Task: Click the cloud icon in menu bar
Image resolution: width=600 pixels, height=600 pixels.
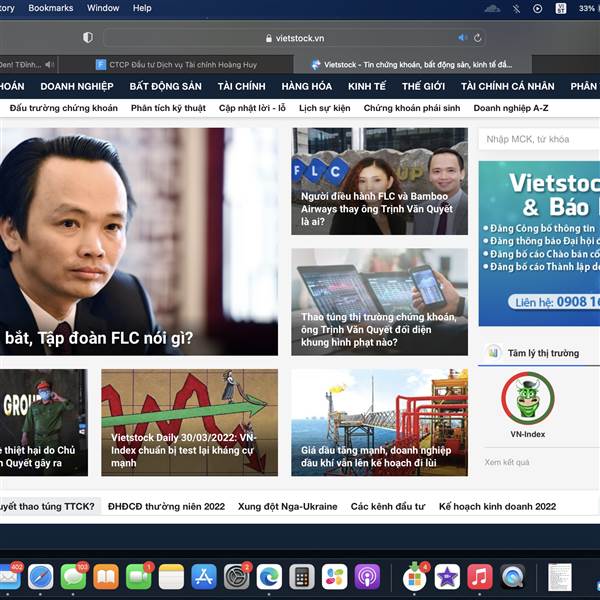Action: pyautogui.click(x=492, y=8)
